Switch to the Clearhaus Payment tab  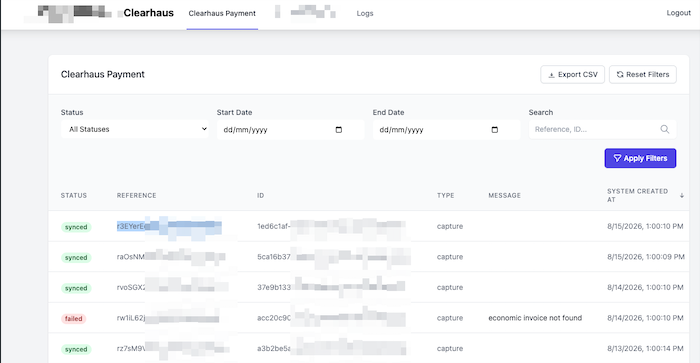coord(222,13)
